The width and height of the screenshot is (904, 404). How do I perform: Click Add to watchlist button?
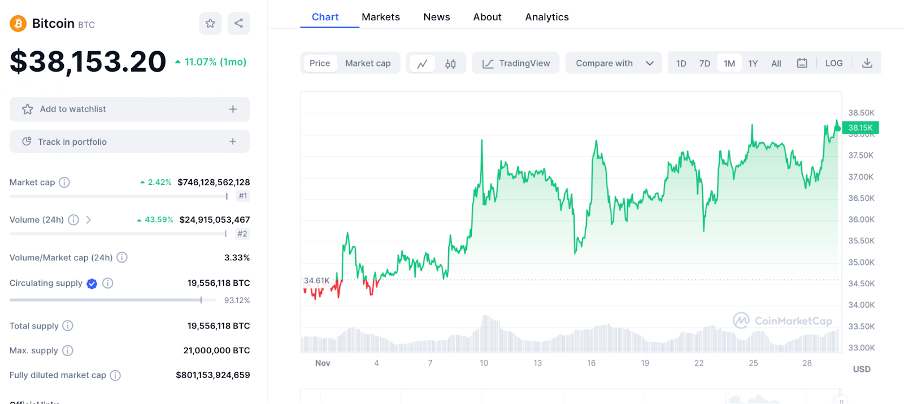(x=130, y=109)
